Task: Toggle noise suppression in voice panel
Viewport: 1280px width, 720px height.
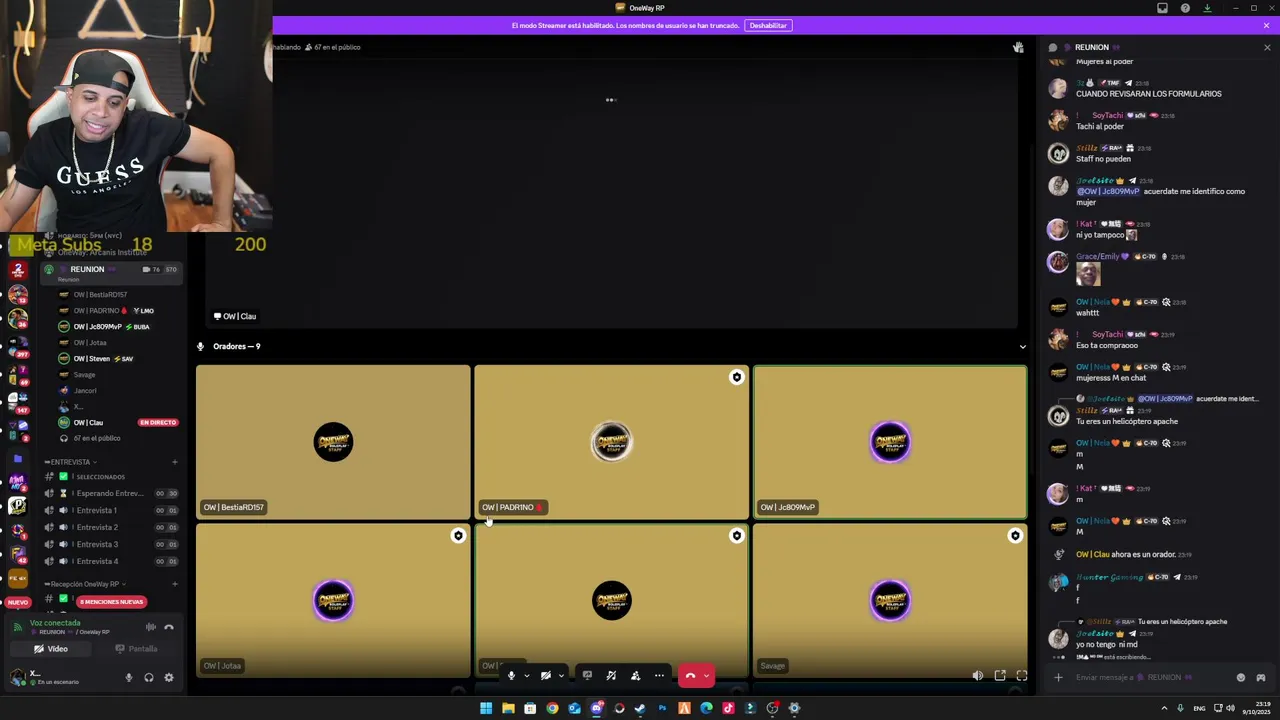Action: pyautogui.click(x=151, y=627)
